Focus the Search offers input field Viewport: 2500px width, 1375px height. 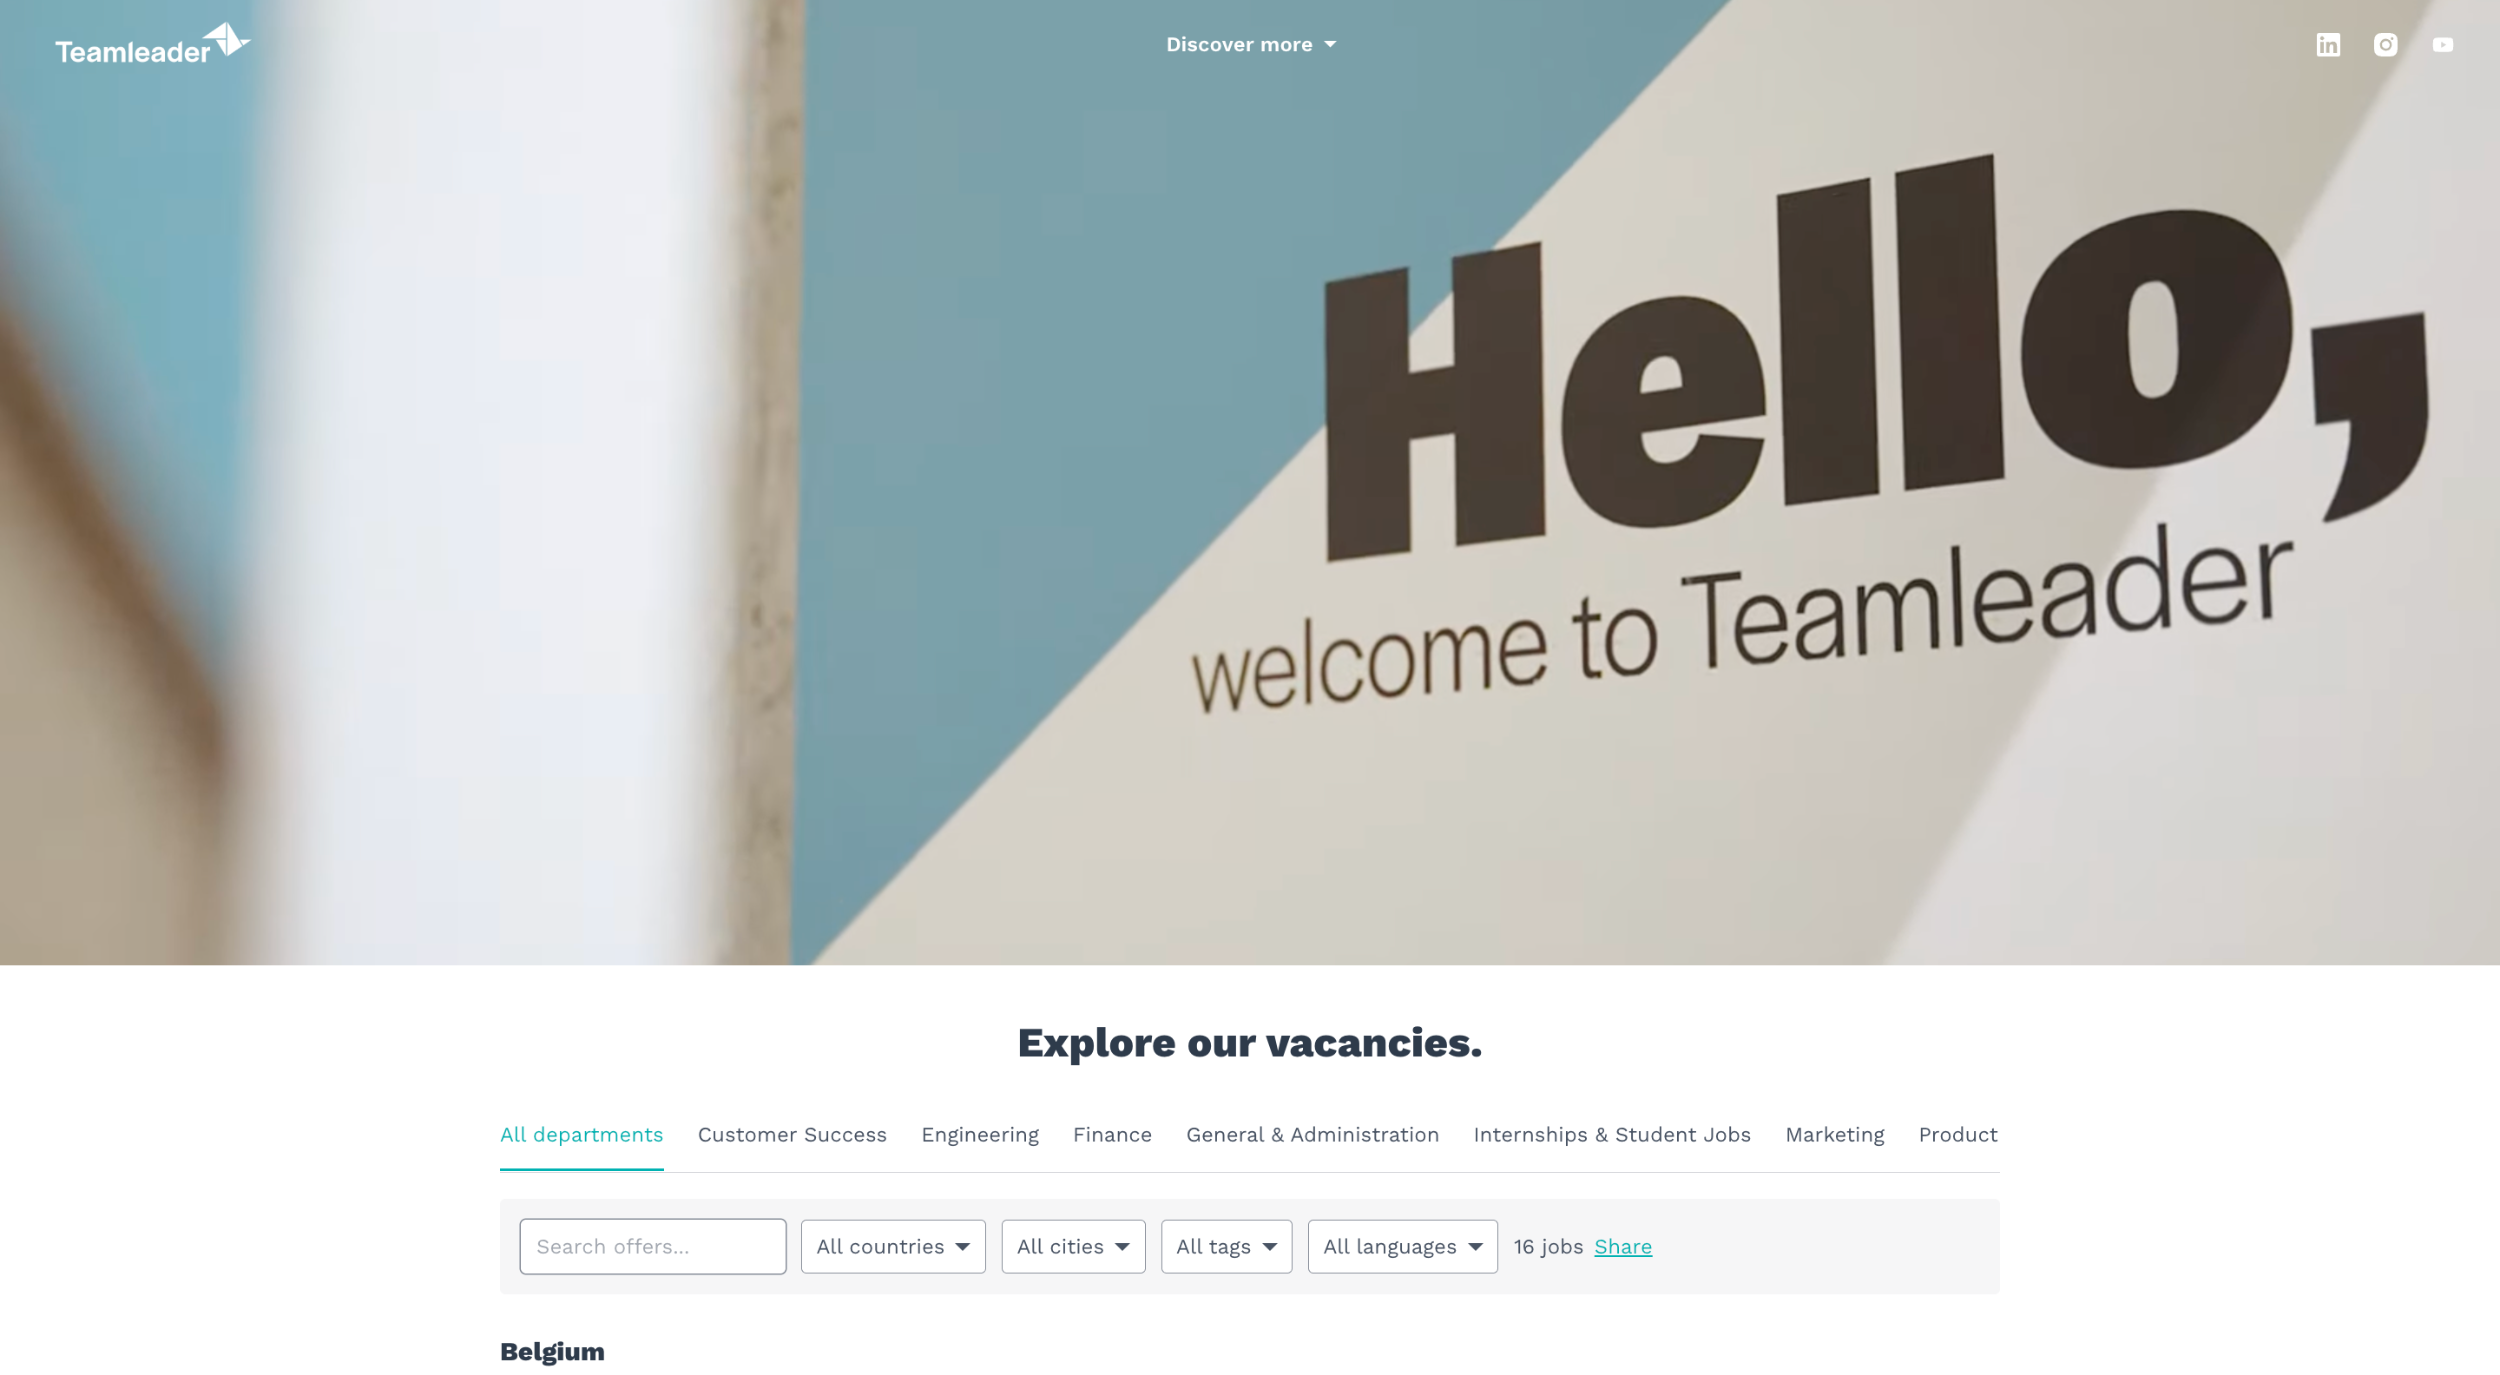click(653, 1246)
